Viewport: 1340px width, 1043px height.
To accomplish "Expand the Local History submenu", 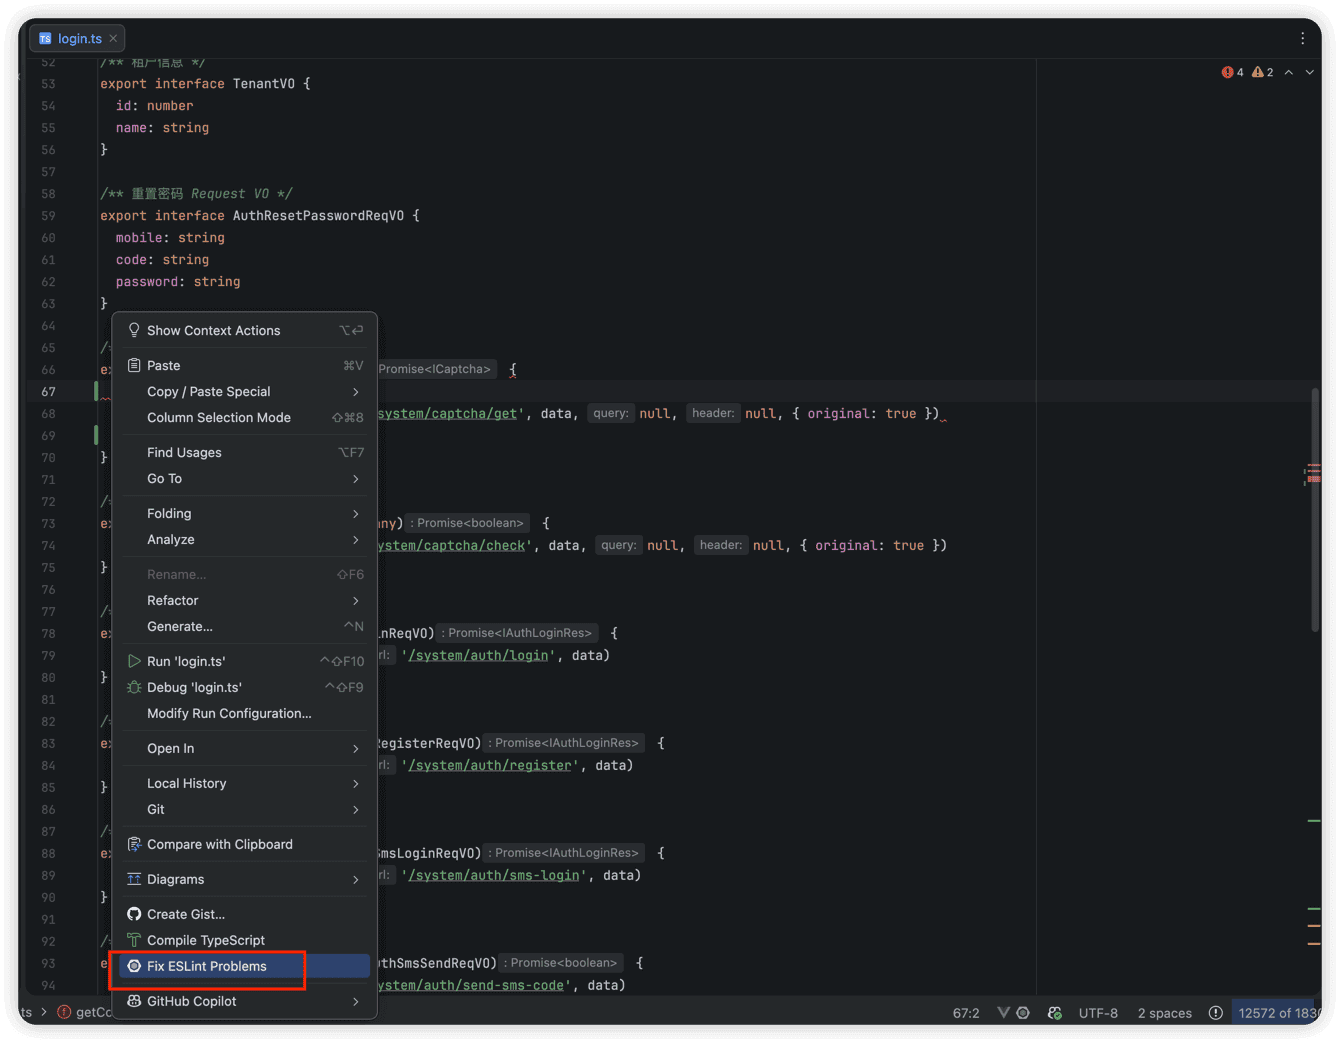I will 245,783.
